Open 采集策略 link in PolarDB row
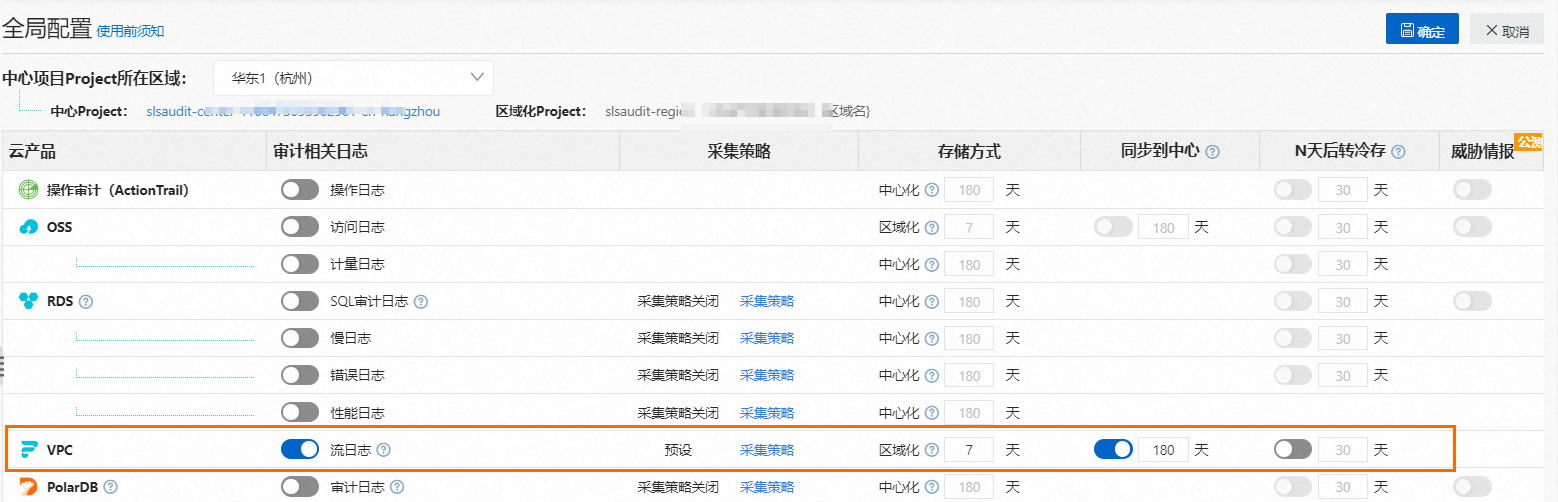 767,487
